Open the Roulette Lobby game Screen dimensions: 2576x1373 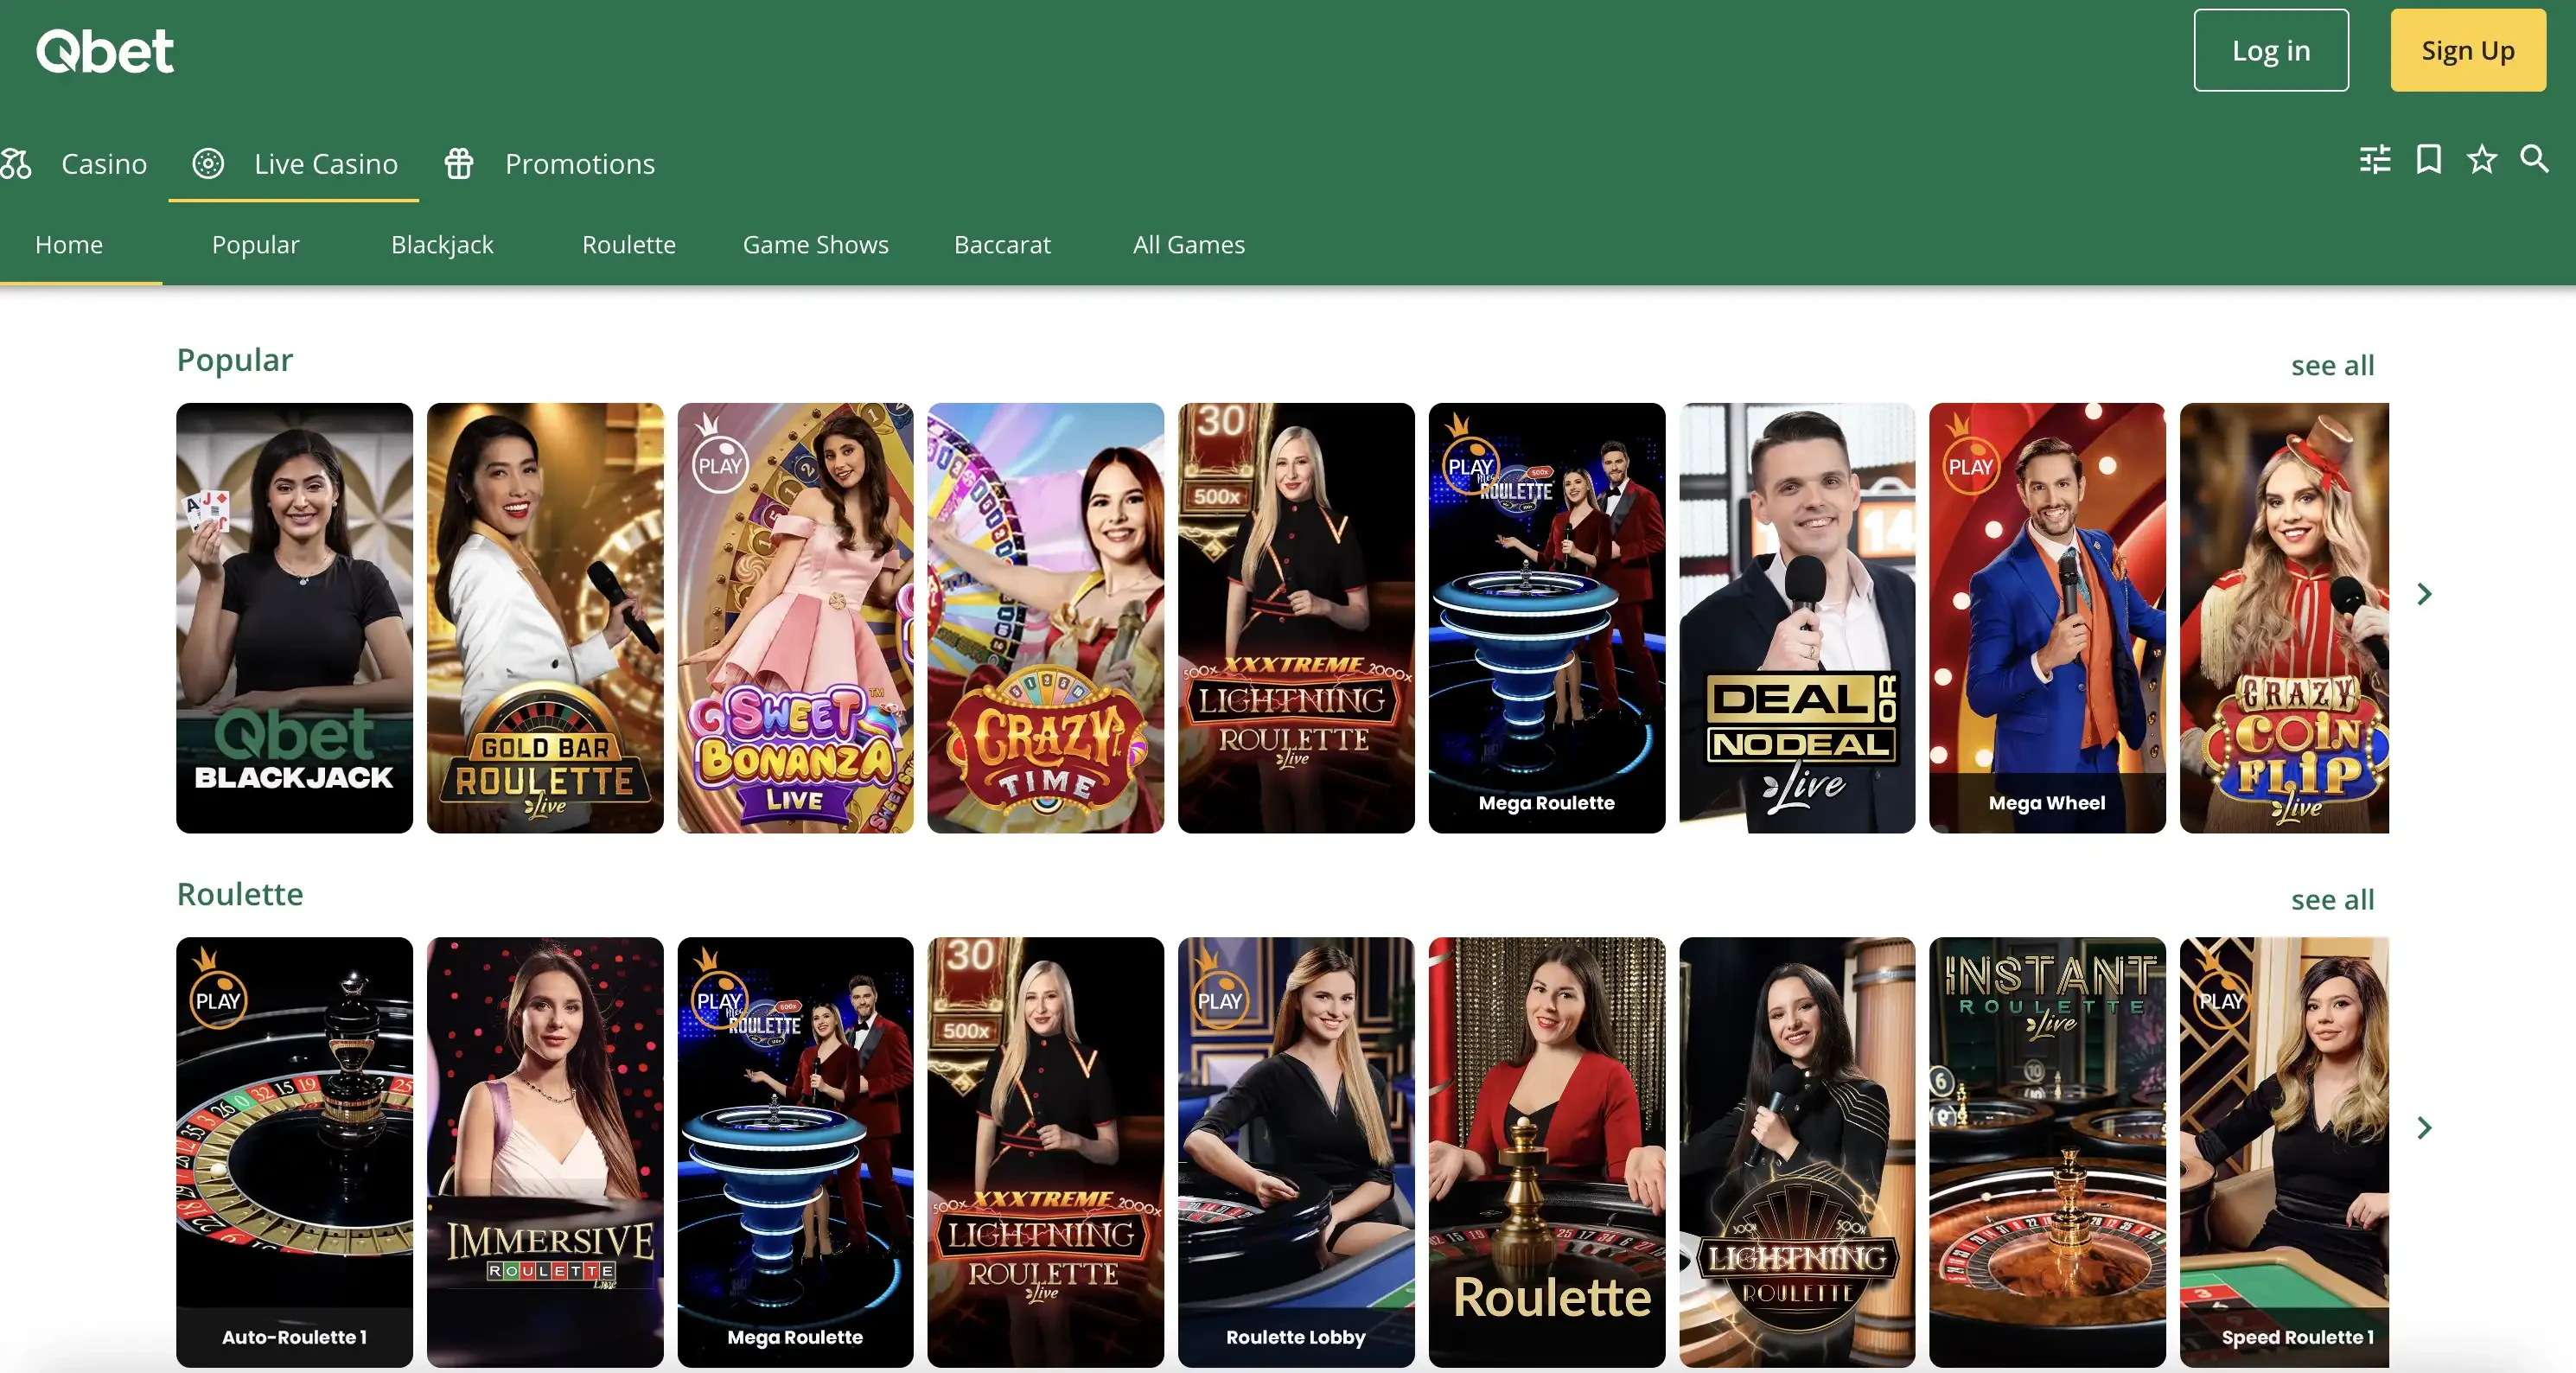pos(1296,1151)
